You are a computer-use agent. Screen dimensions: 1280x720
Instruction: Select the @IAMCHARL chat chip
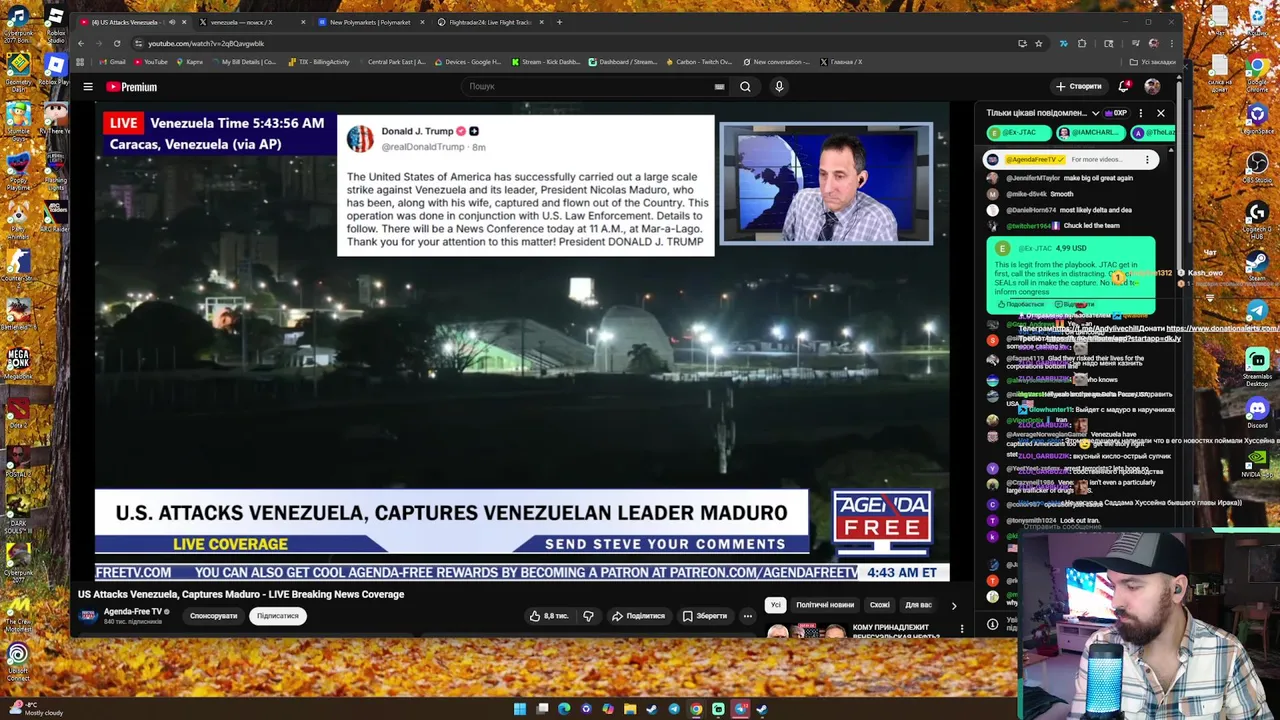tap(1093, 133)
